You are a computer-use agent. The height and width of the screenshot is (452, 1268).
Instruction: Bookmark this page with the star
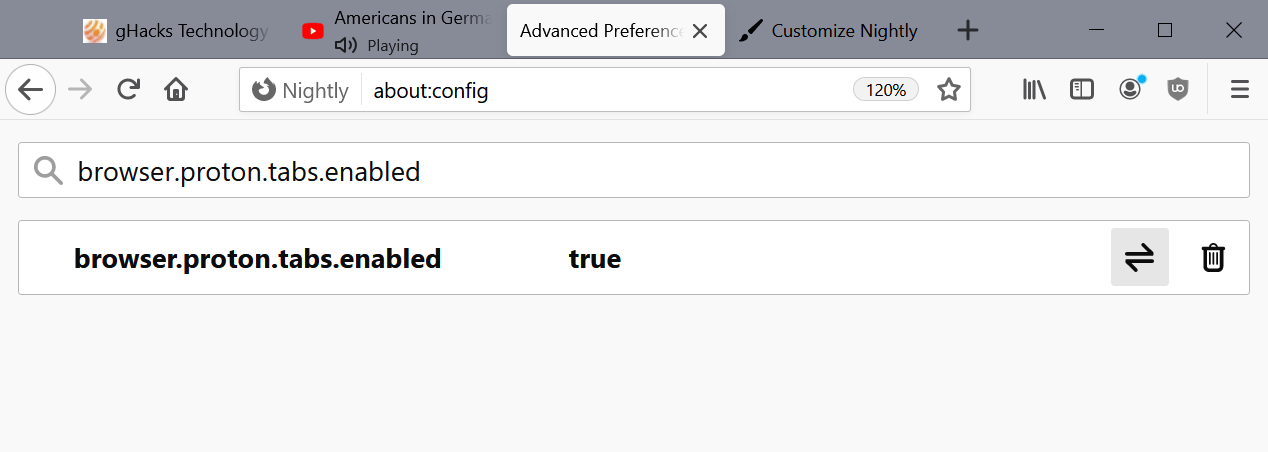[x=948, y=90]
